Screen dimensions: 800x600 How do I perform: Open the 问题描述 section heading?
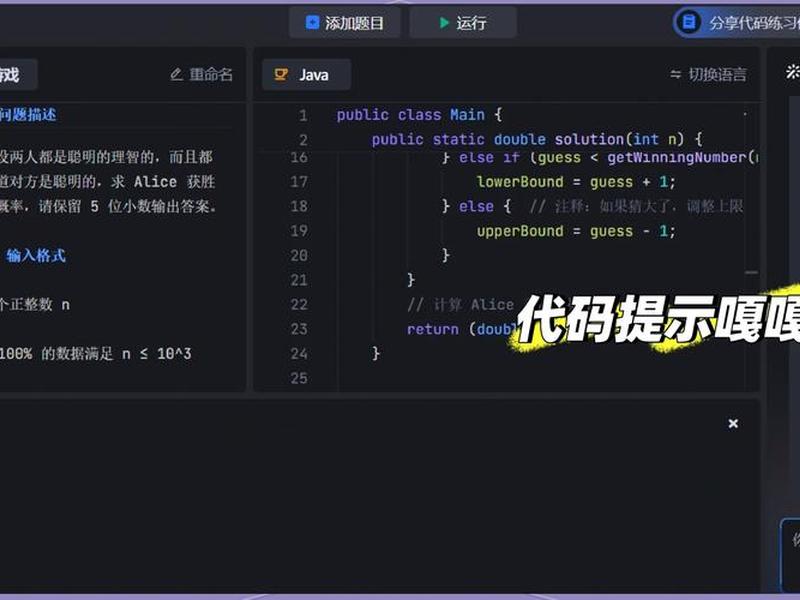[28, 114]
